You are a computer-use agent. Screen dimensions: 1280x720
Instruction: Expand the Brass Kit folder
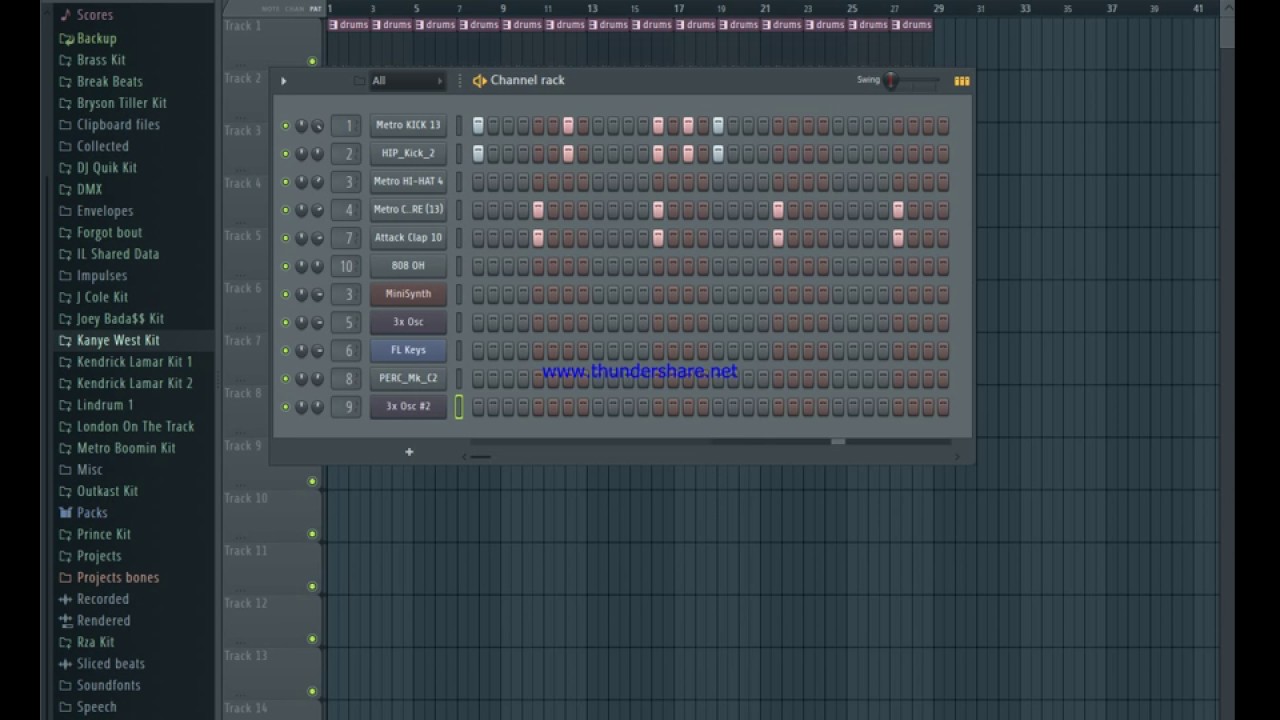(101, 60)
